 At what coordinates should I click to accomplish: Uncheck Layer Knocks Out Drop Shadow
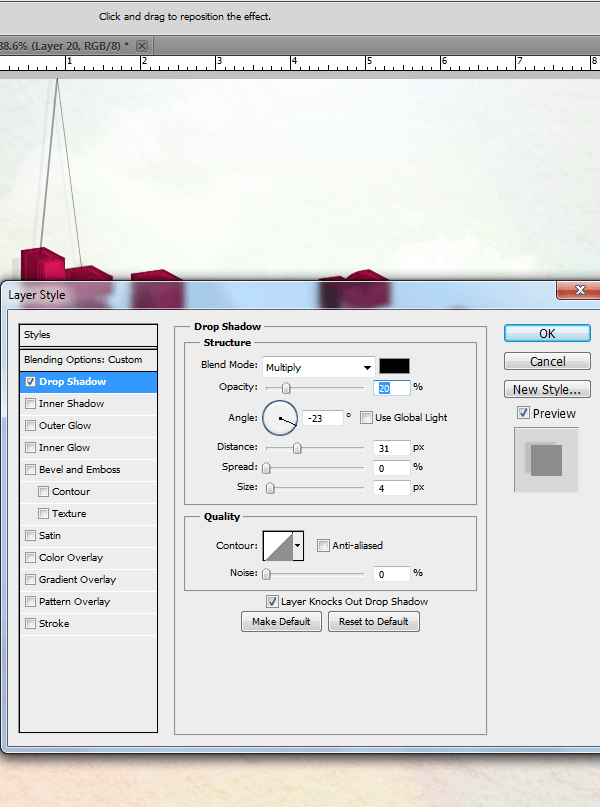click(x=272, y=601)
